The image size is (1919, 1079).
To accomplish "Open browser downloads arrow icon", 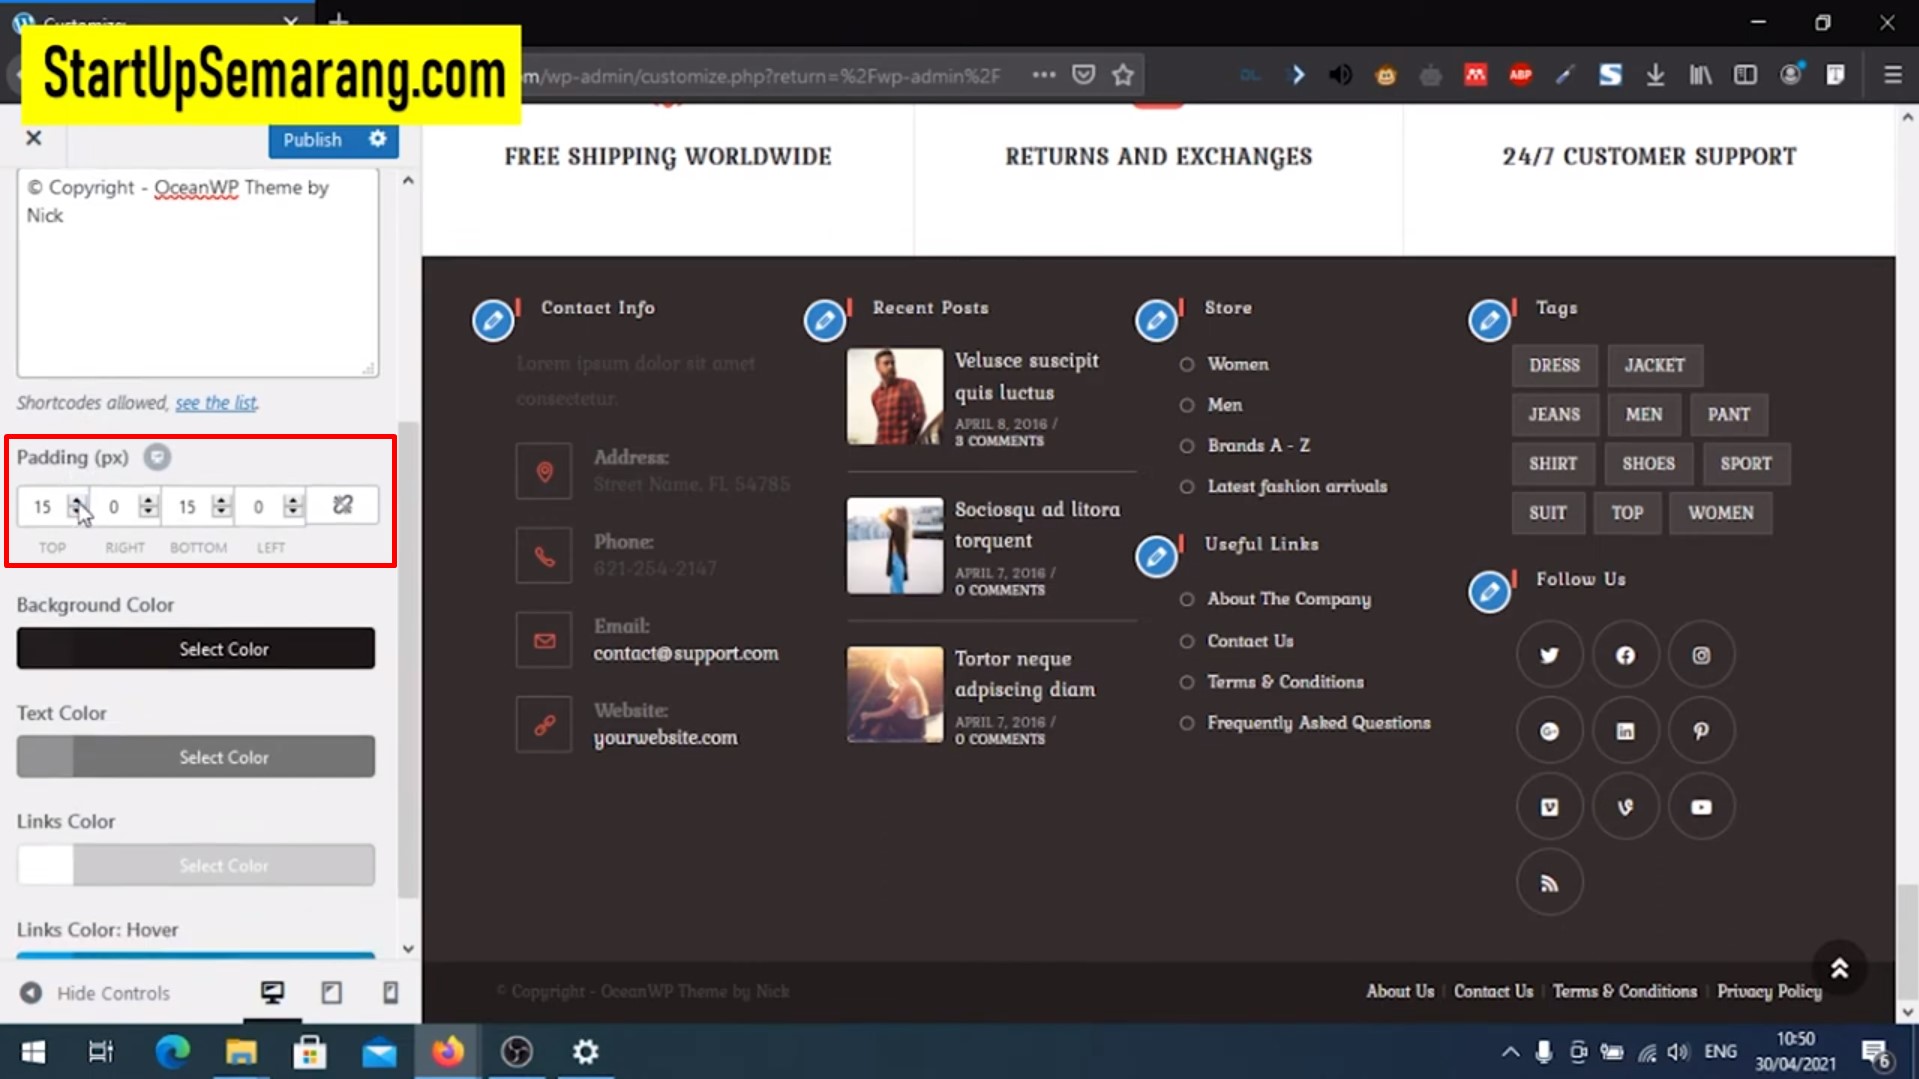I will pos(1655,75).
